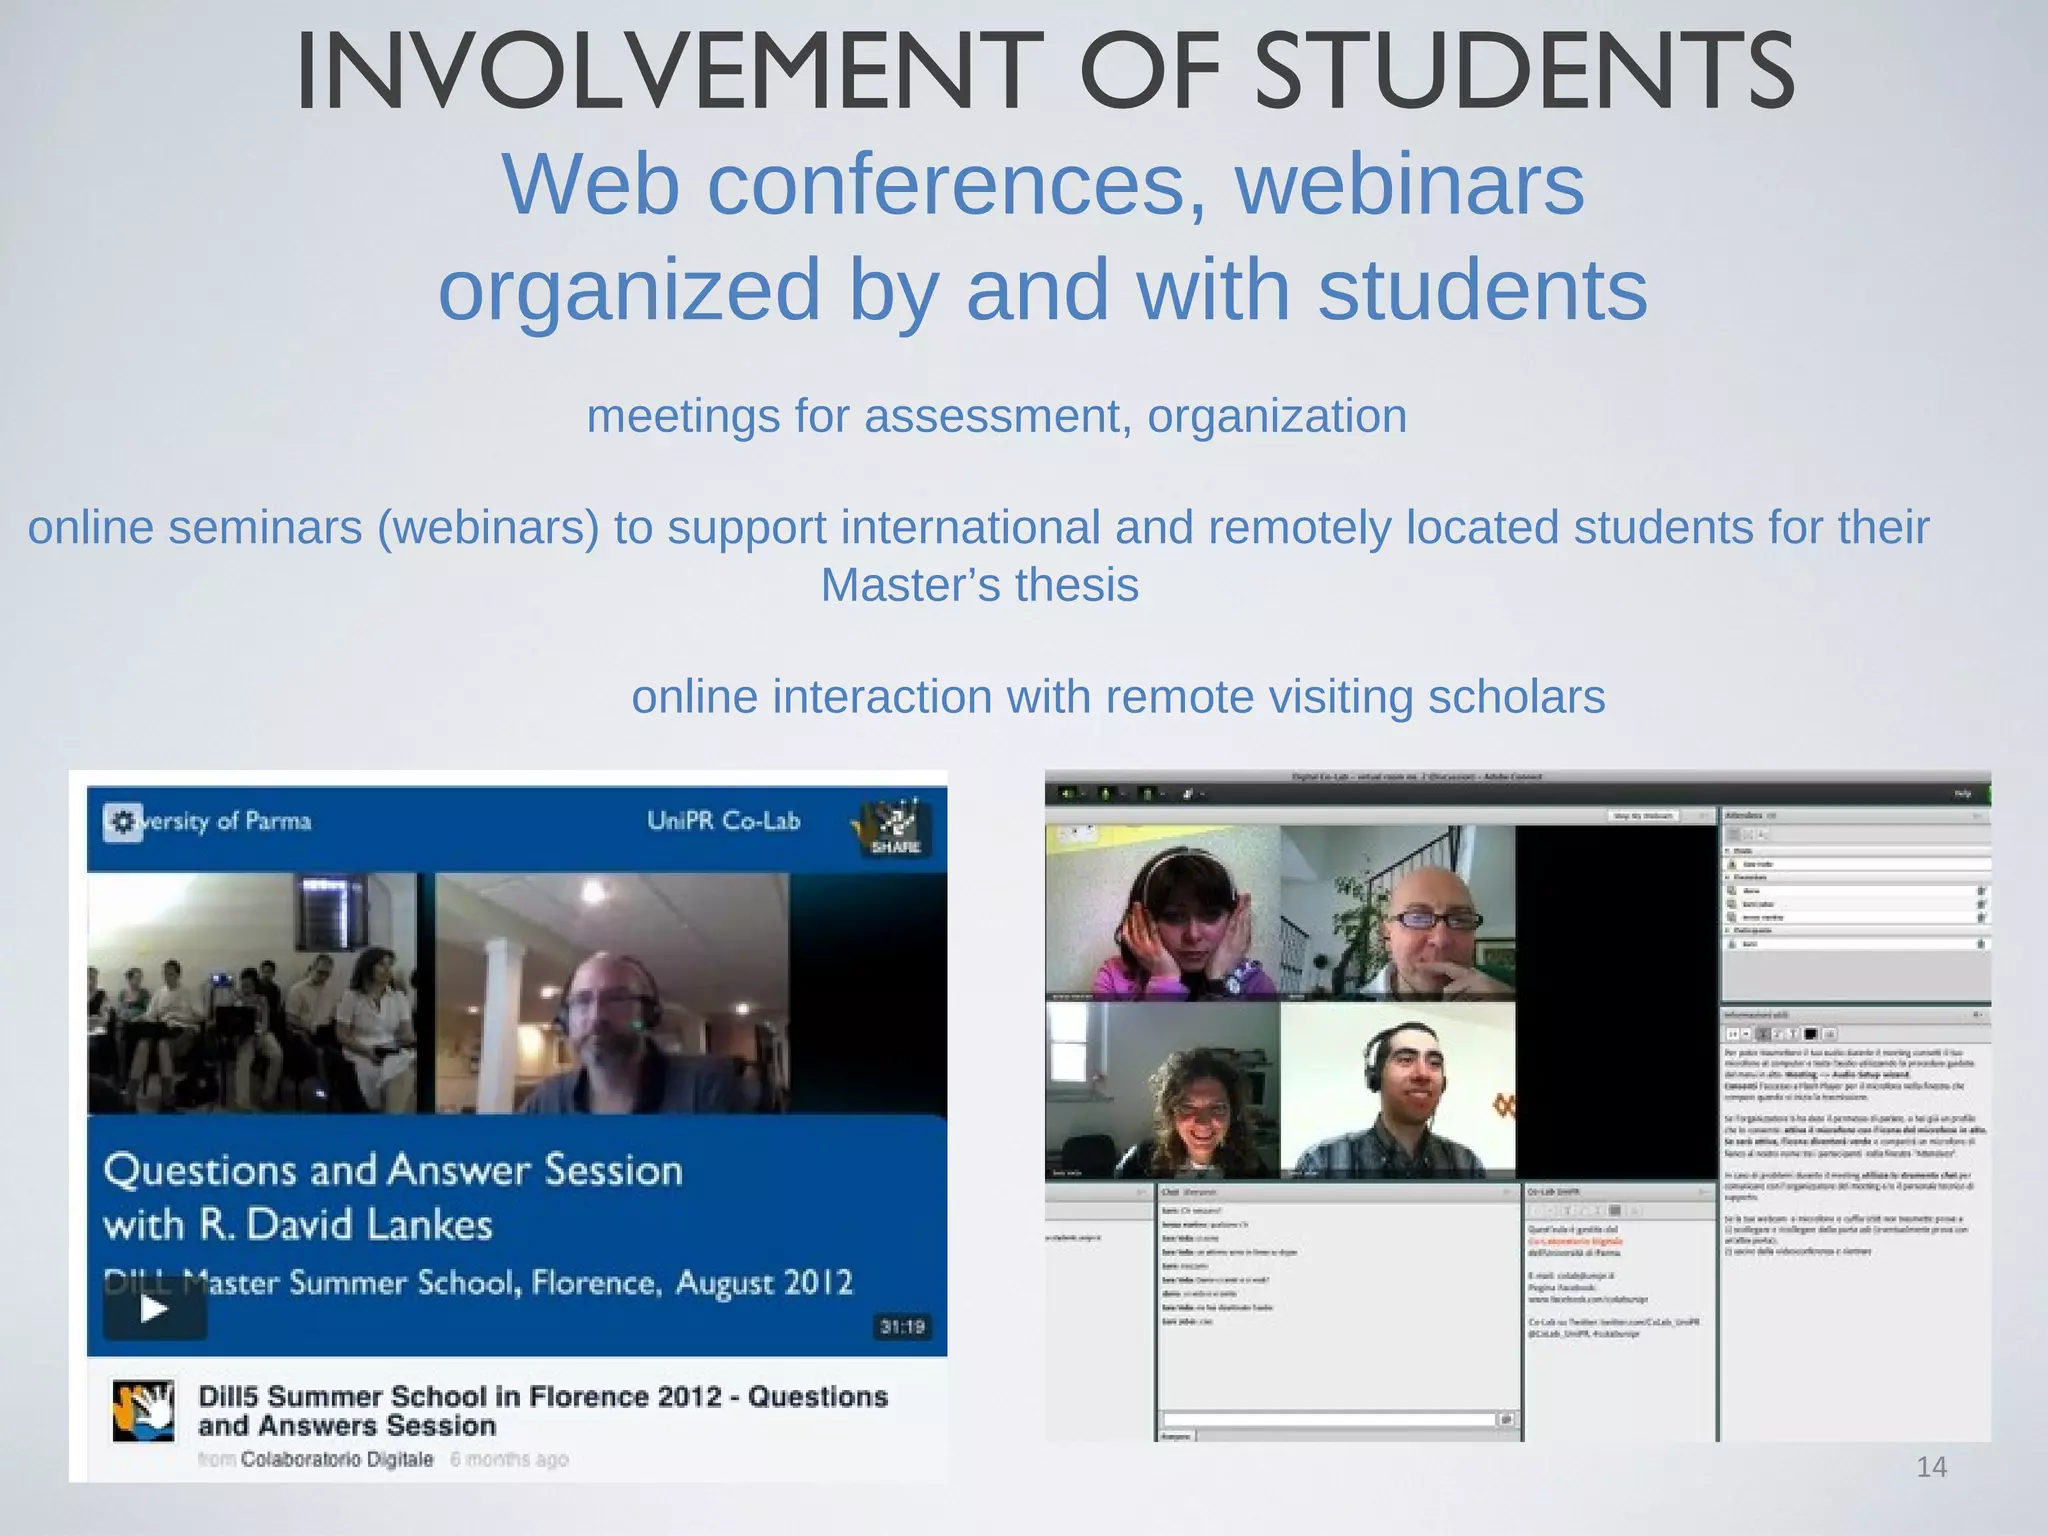2048x1536 pixels.
Task: Click the send chat message icon
Action: pyautogui.click(x=1506, y=1419)
